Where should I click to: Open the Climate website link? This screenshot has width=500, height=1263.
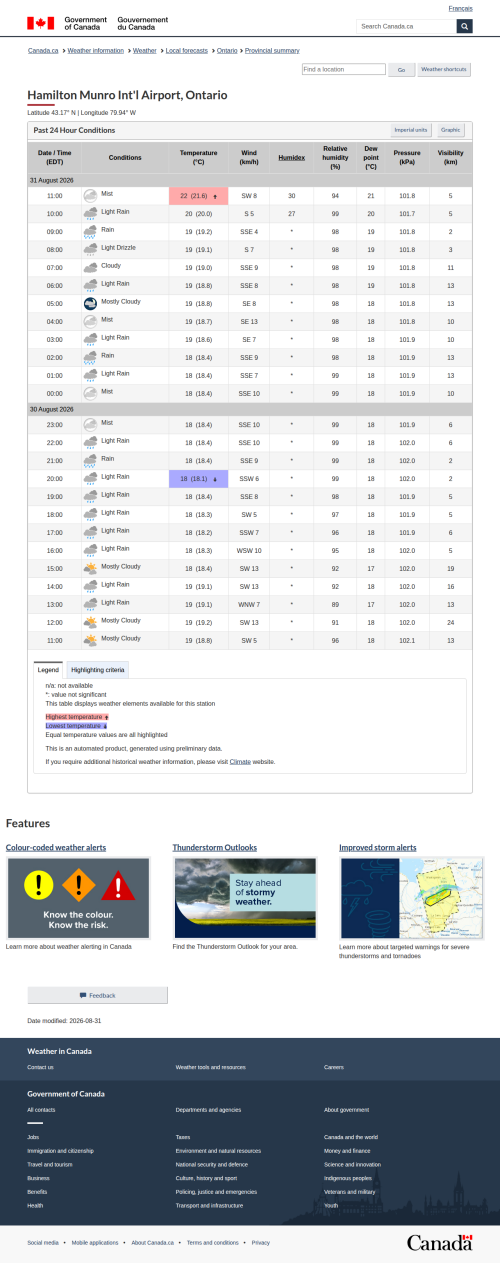240,762
